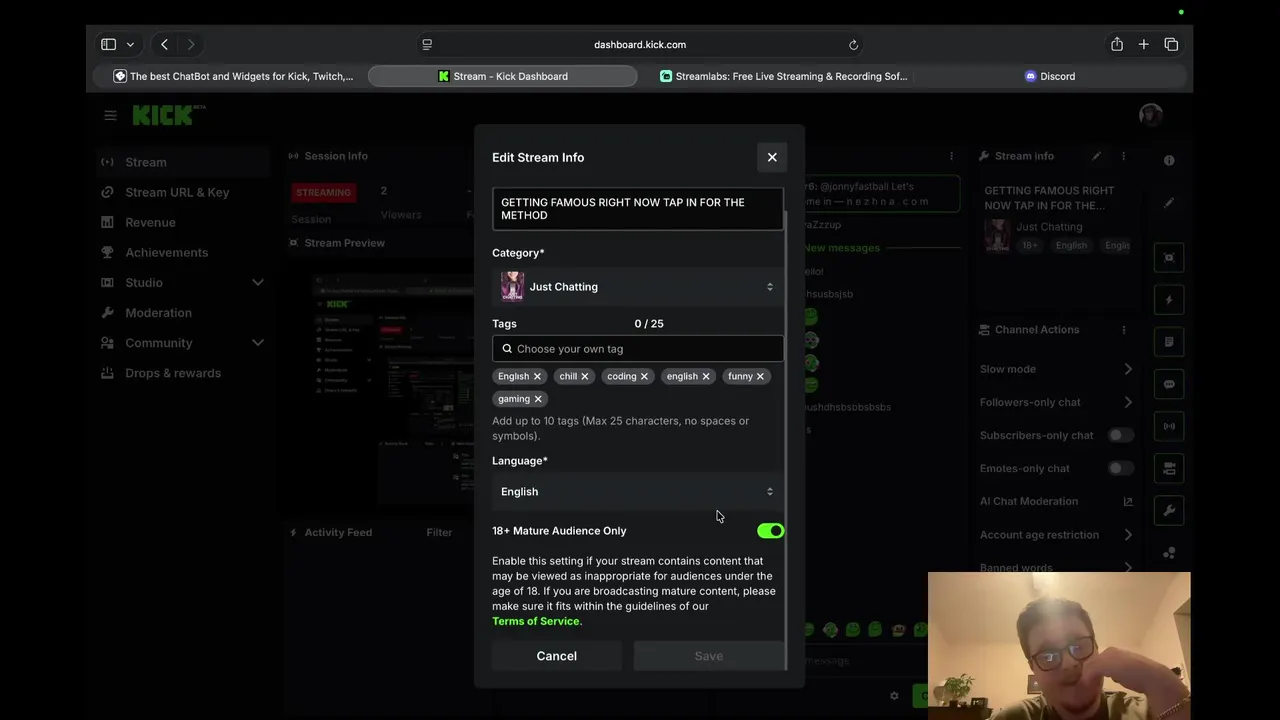Click the Cancel button
This screenshot has width=1280, height=720.
click(557, 656)
